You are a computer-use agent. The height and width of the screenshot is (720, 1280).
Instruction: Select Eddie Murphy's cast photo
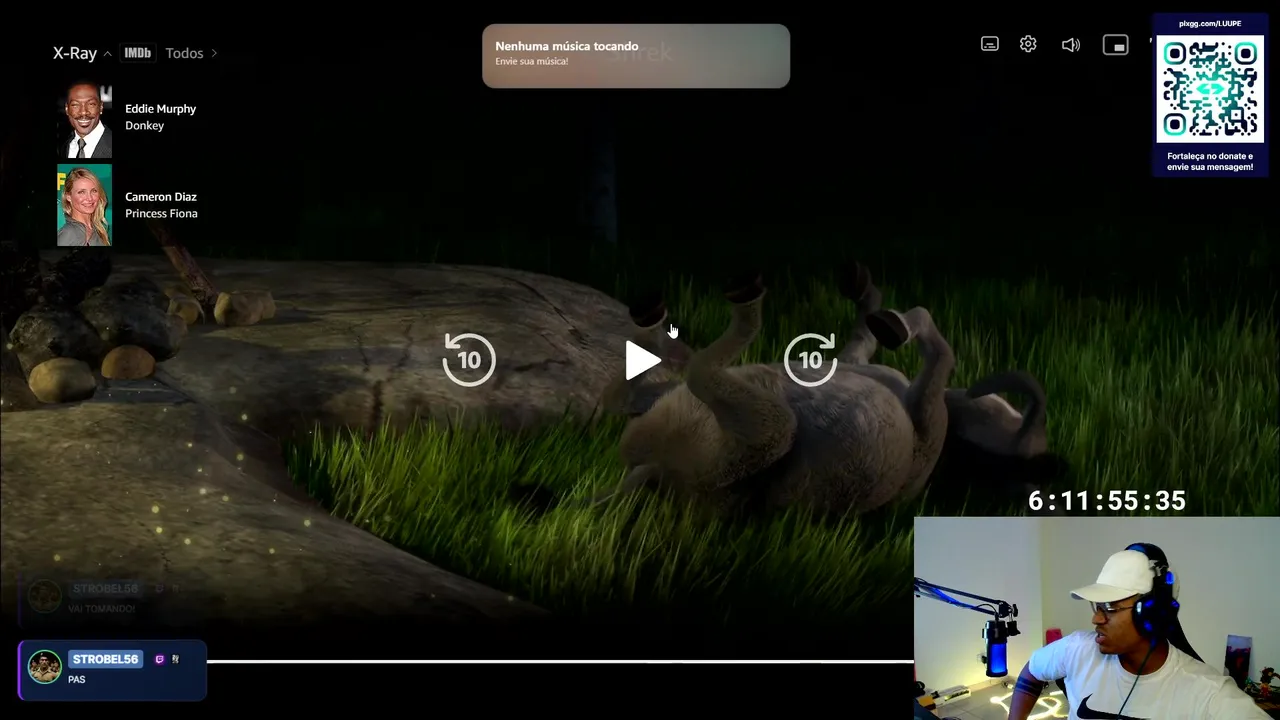tap(85, 120)
